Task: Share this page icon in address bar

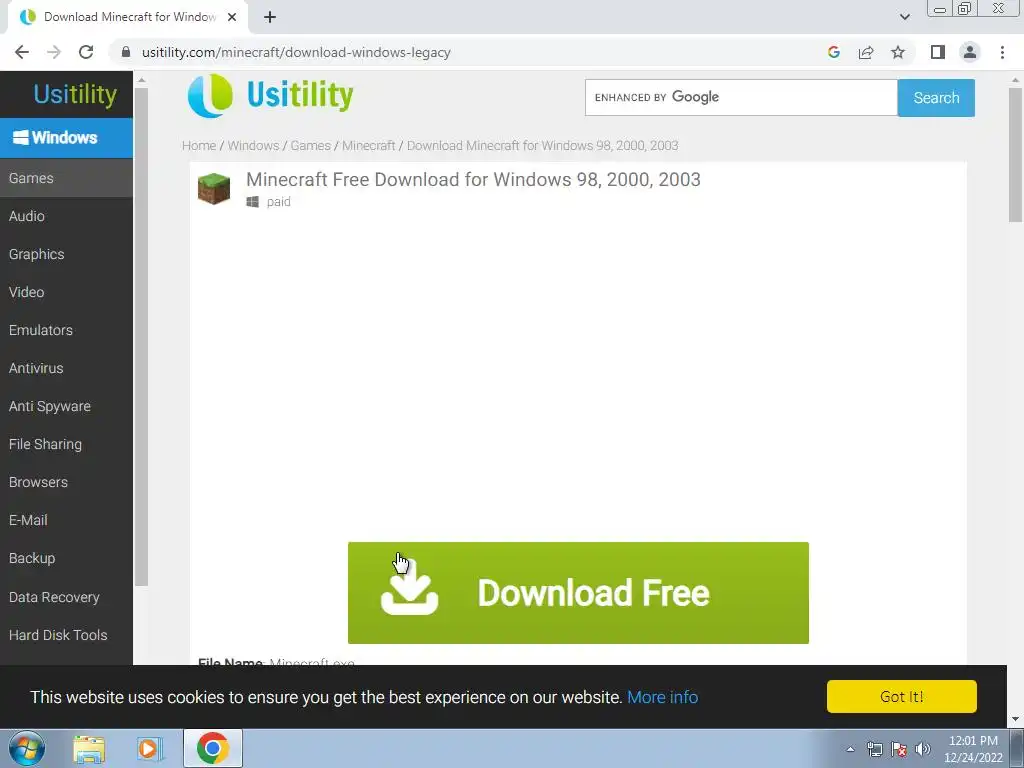Action: pyautogui.click(x=866, y=52)
